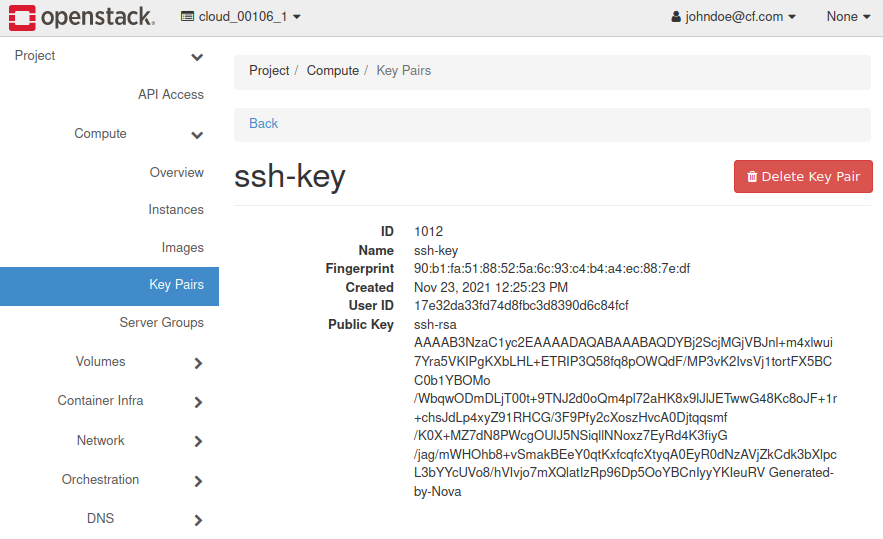This screenshot has width=883, height=539.
Task: Expand the Orchestration section arrow
Action: [x=198, y=481]
